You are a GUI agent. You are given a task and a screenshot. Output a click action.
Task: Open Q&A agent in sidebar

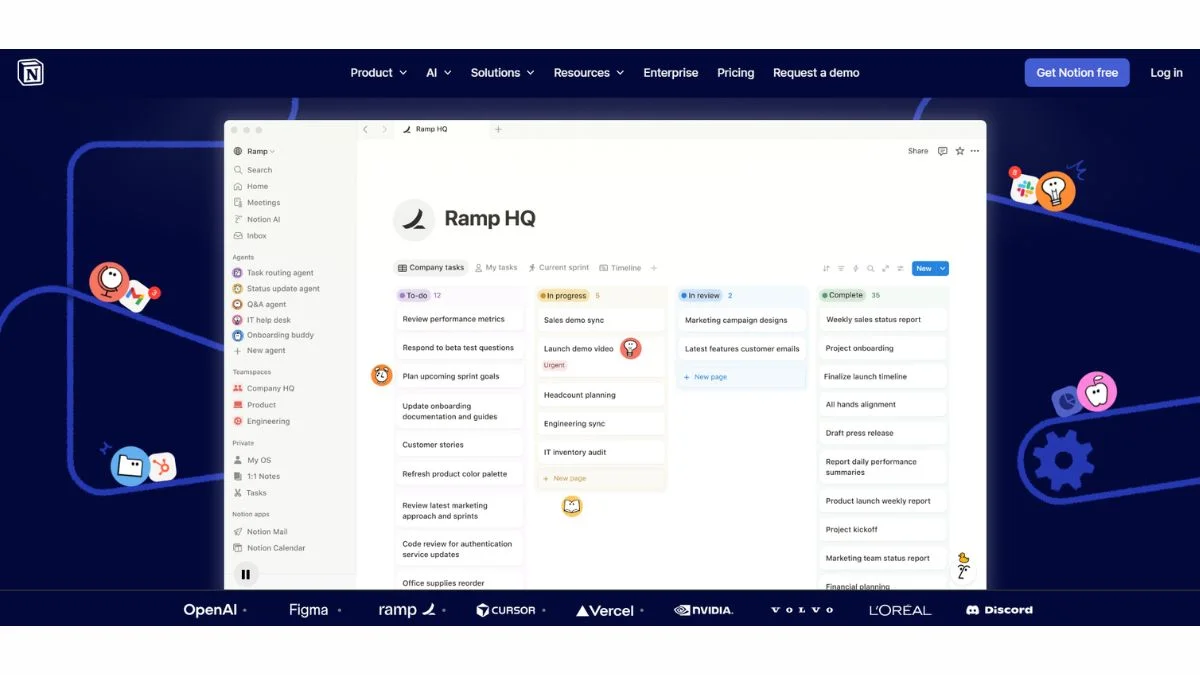point(260,304)
